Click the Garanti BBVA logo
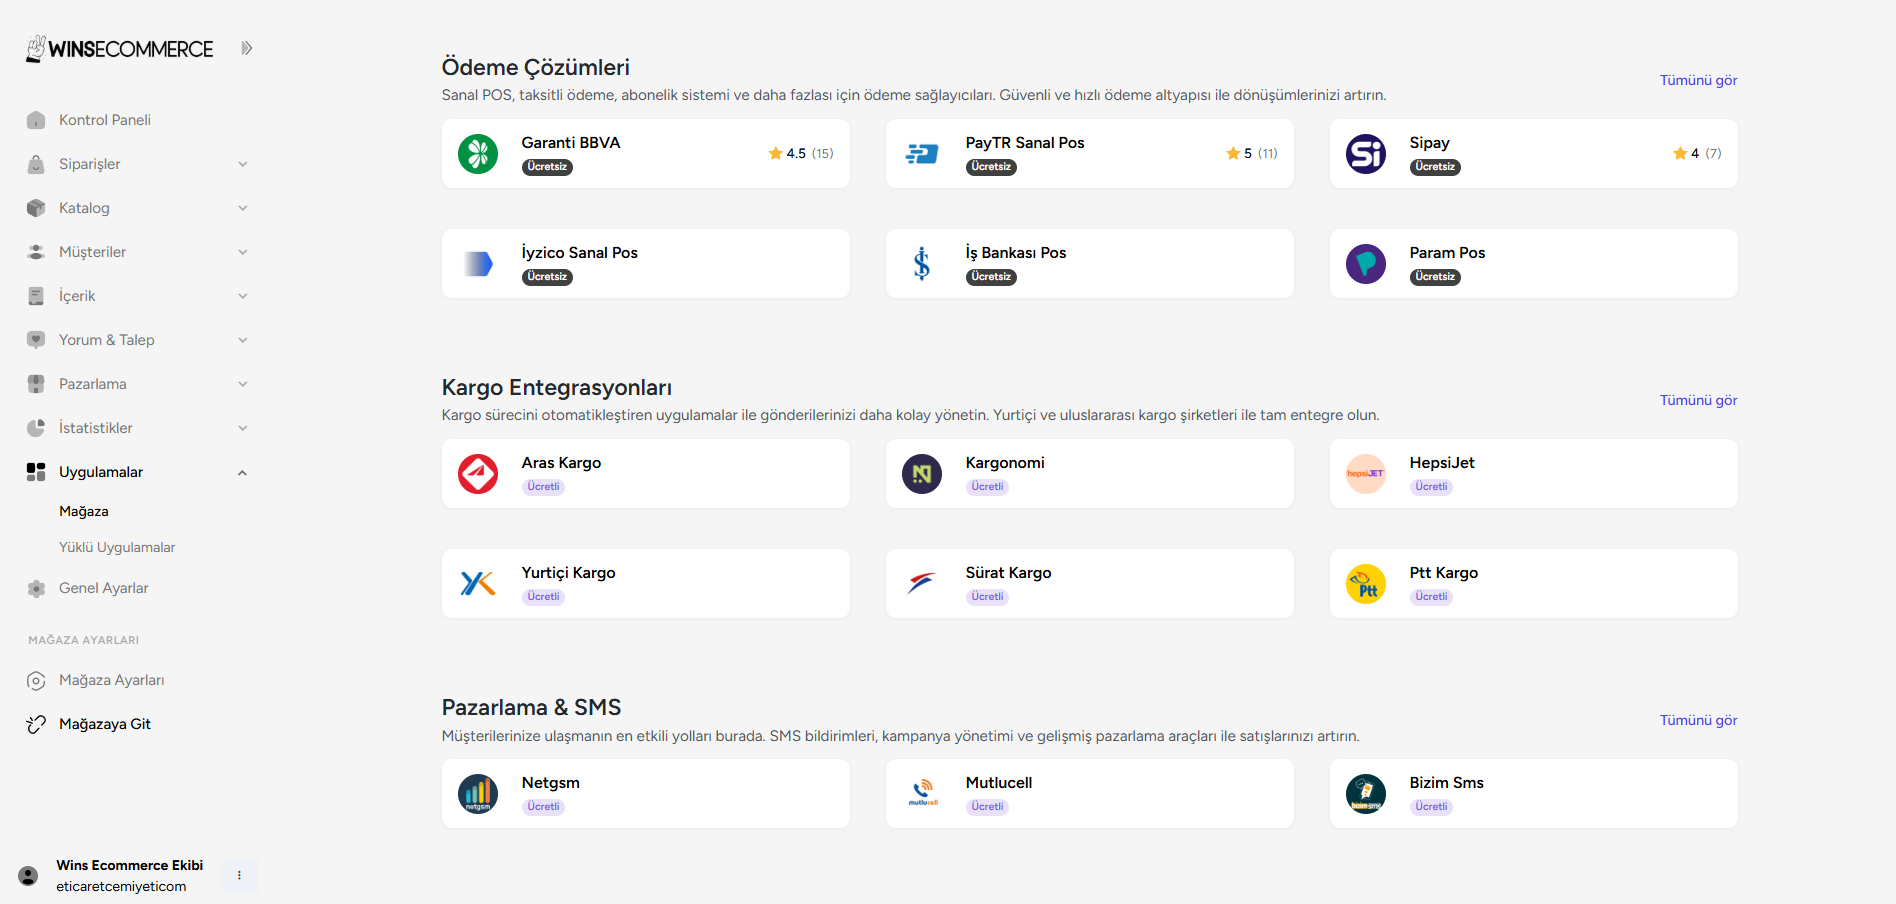 tap(478, 154)
